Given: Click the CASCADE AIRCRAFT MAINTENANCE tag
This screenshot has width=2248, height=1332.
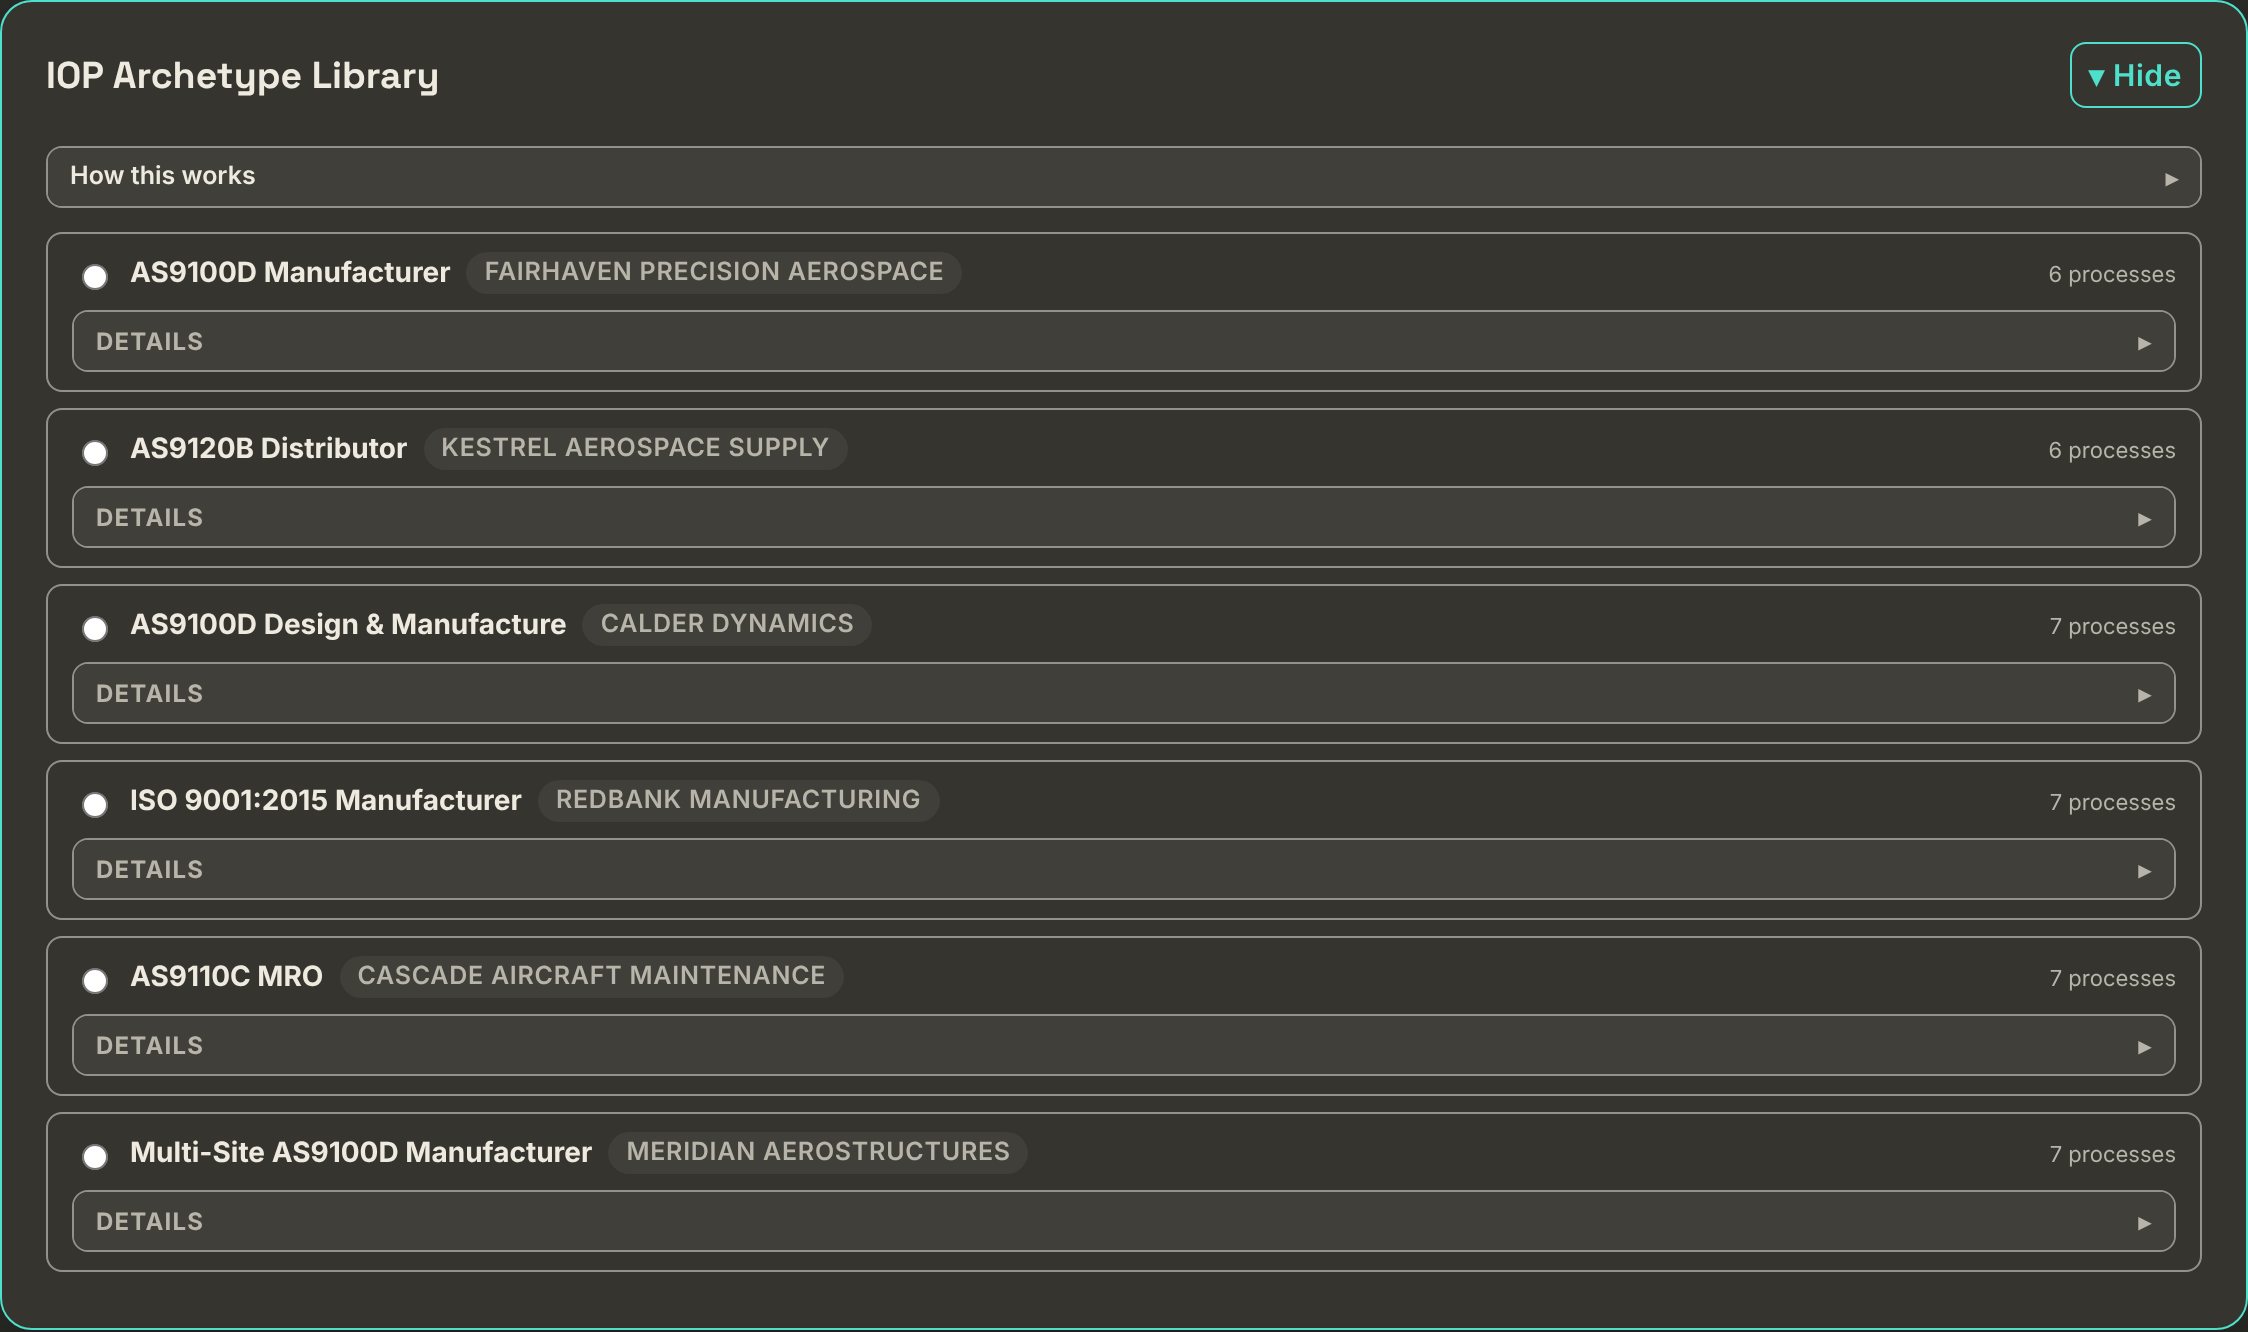Looking at the screenshot, I should coord(591,976).
